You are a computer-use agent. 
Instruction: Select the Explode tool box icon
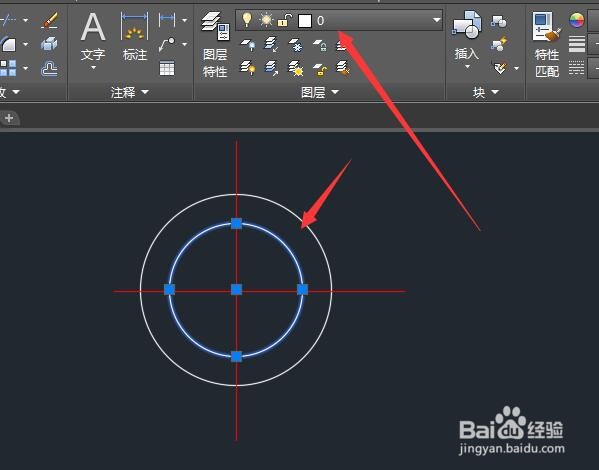pos(49,44)
